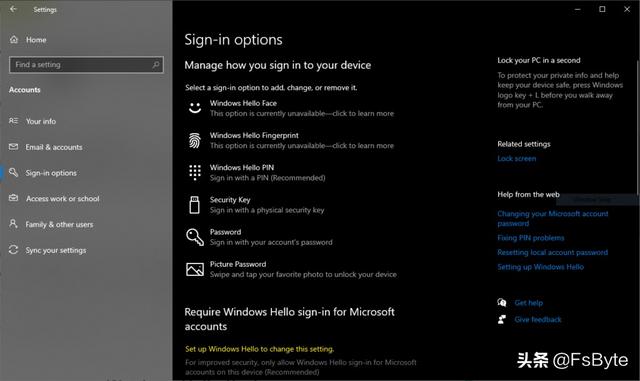Image resolution: width=640 pixels, height=381 pixels.
Task: Click the Security Key USB icon
Action: (195, 205)
